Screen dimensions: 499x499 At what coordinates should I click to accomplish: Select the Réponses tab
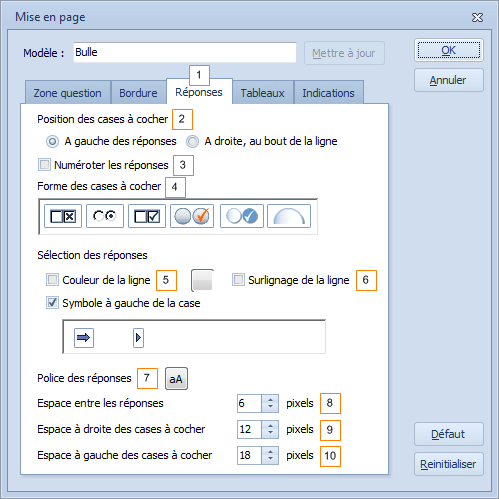(199, 92)
